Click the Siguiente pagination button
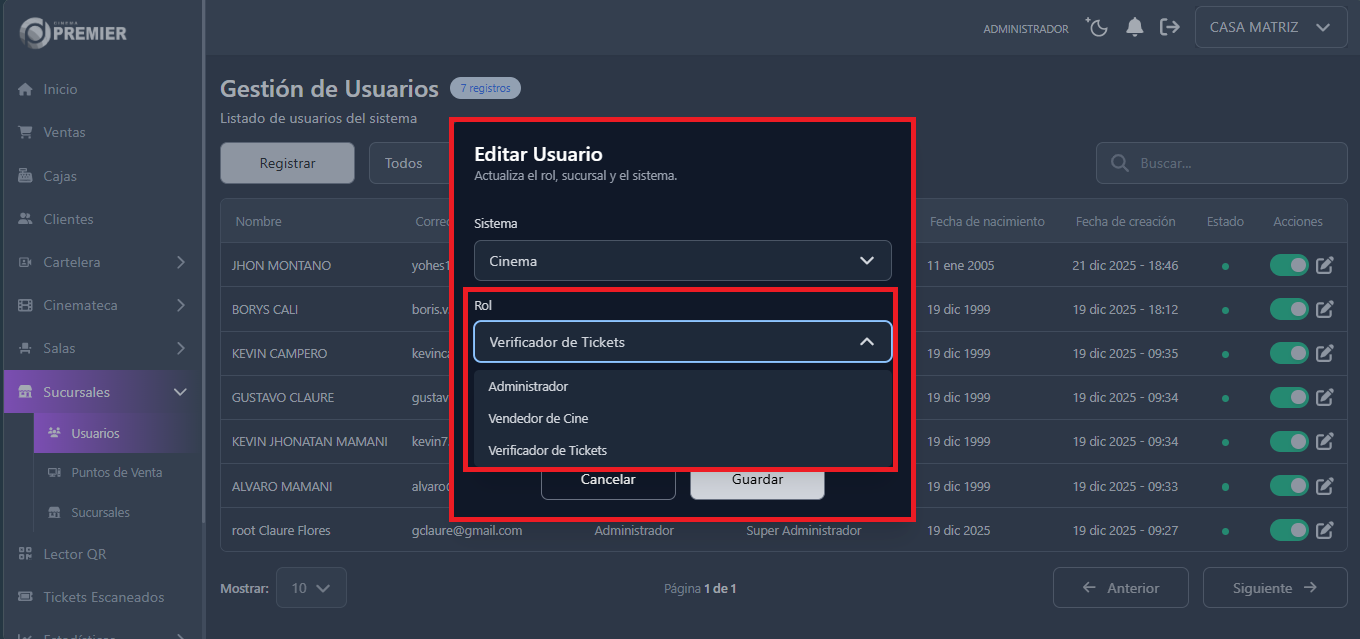Viewport: 1360px width, 639px height. pyautogui.click(x=1274, y=588)
